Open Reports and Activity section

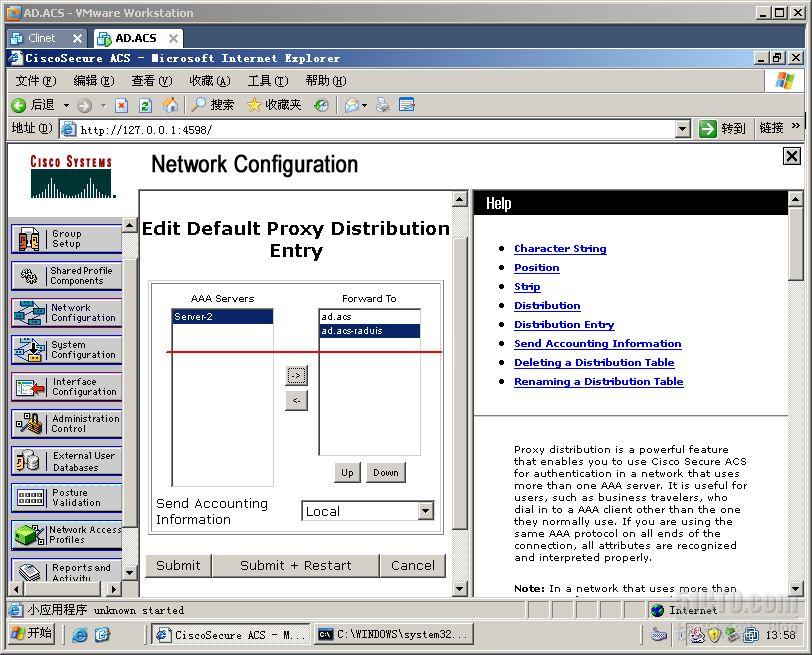pos(66,570)
